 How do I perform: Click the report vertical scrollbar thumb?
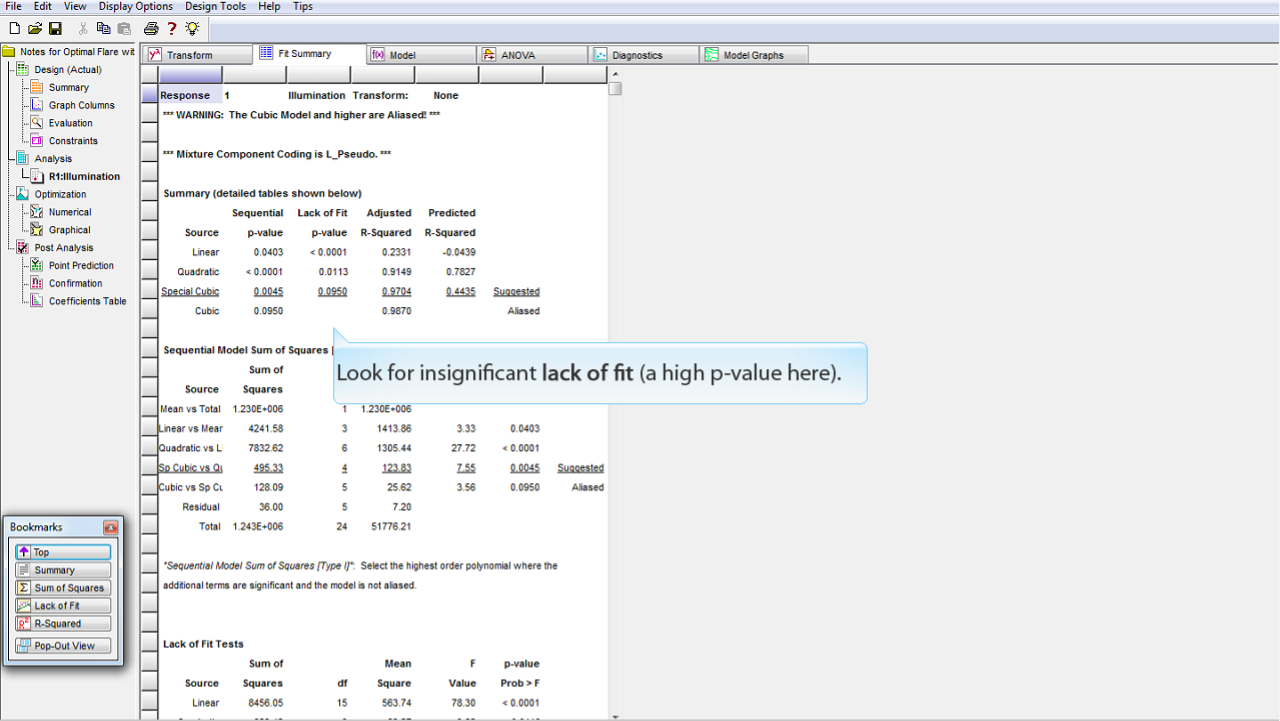coord(615,88)
